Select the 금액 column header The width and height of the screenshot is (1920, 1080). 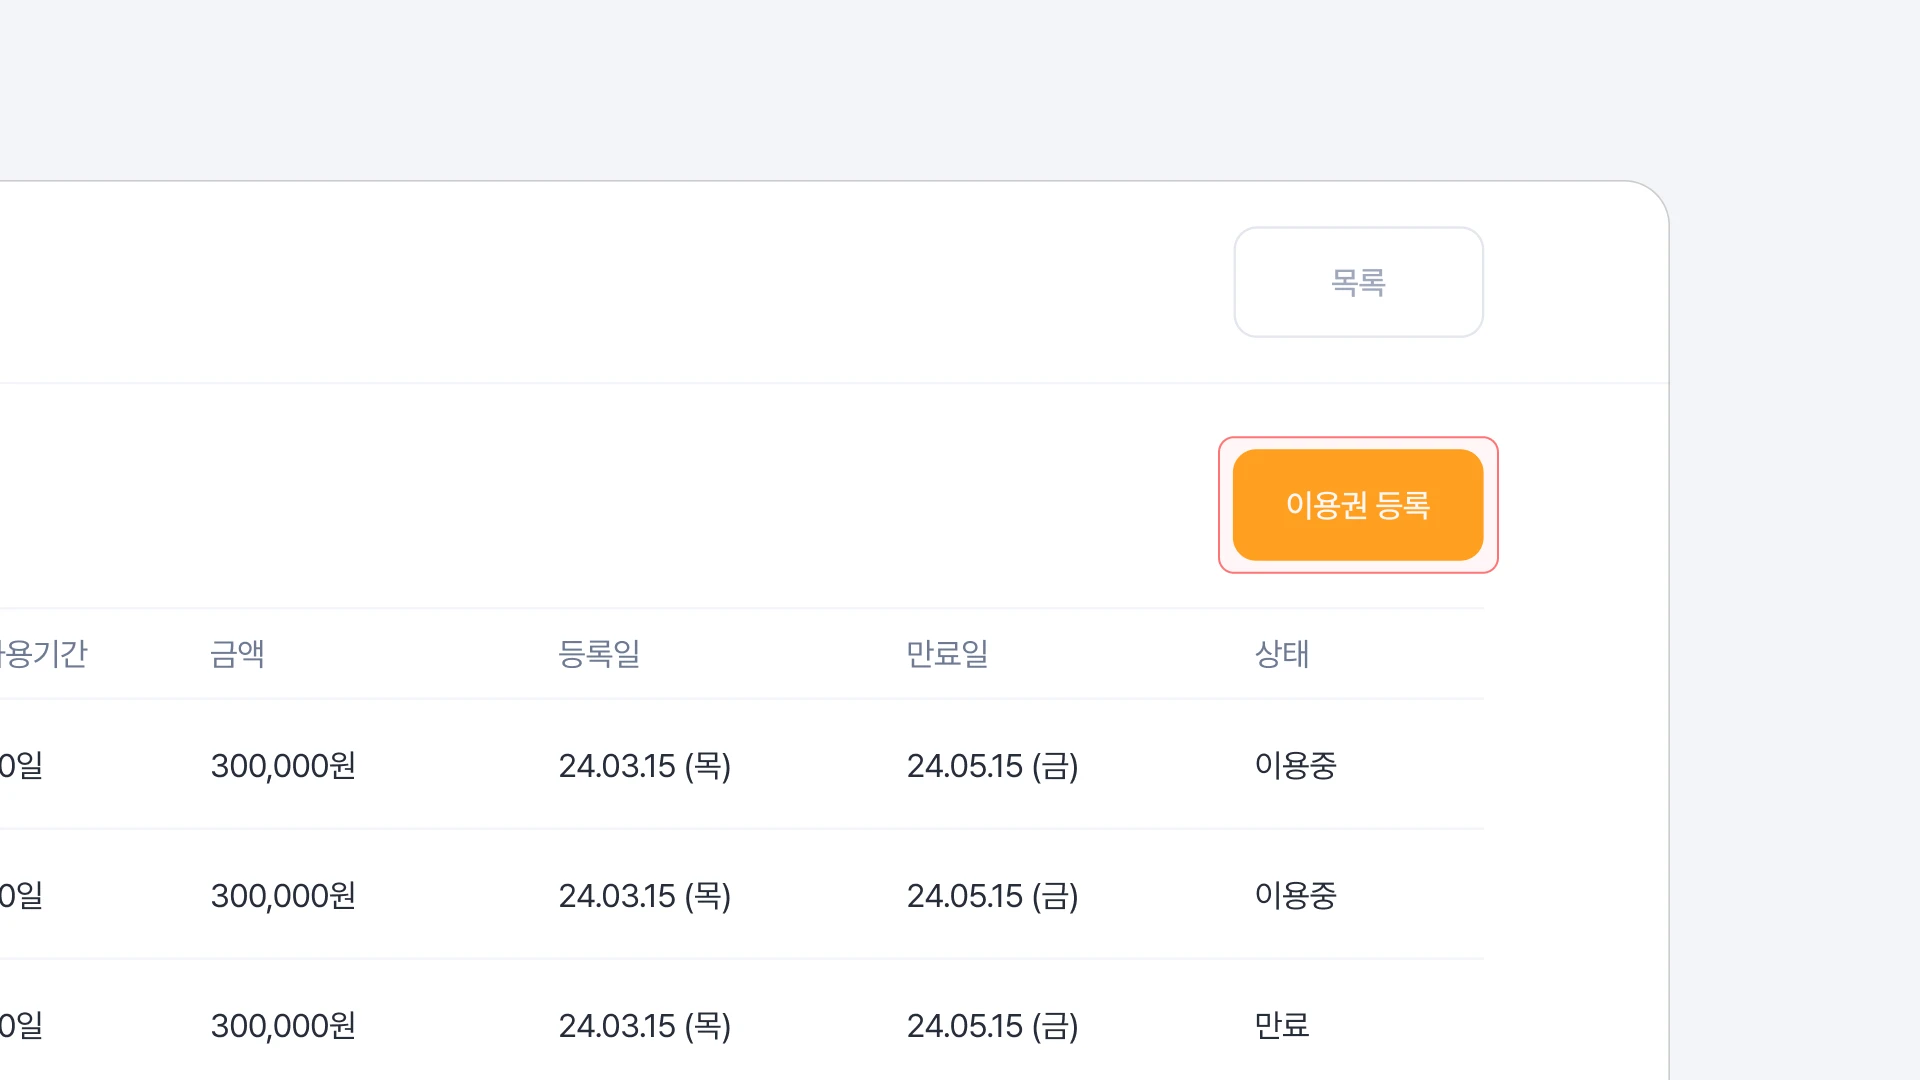tap(237, 654)
